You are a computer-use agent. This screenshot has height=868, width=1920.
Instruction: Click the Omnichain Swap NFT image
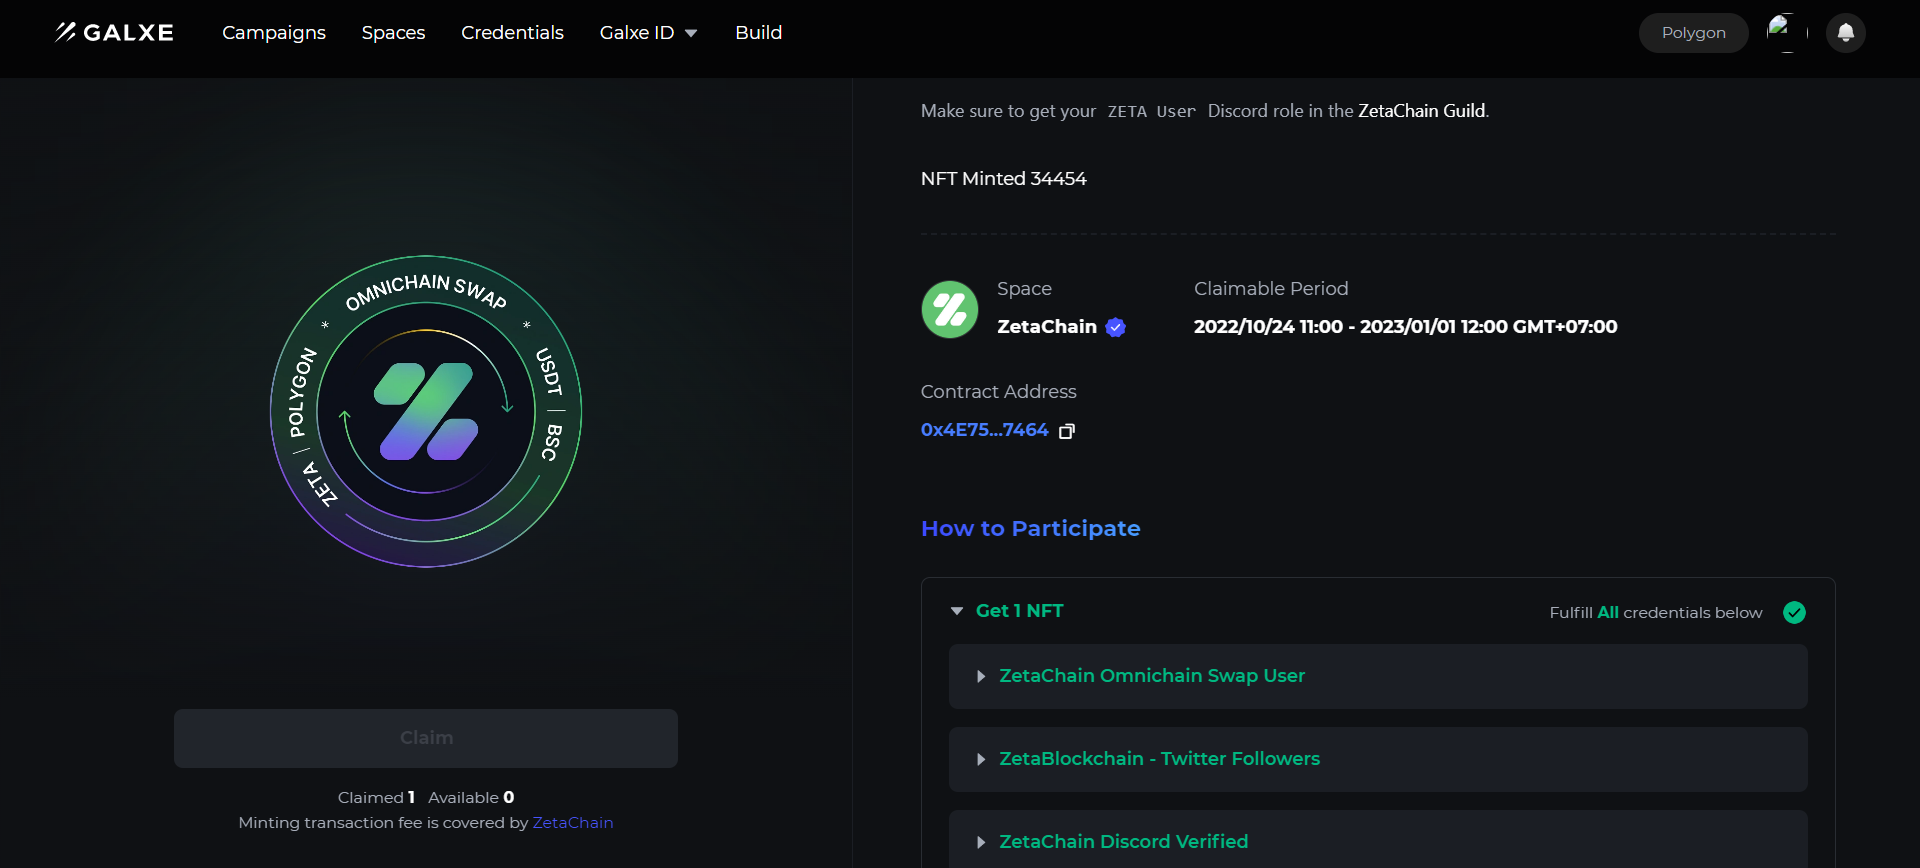[426, 411]
